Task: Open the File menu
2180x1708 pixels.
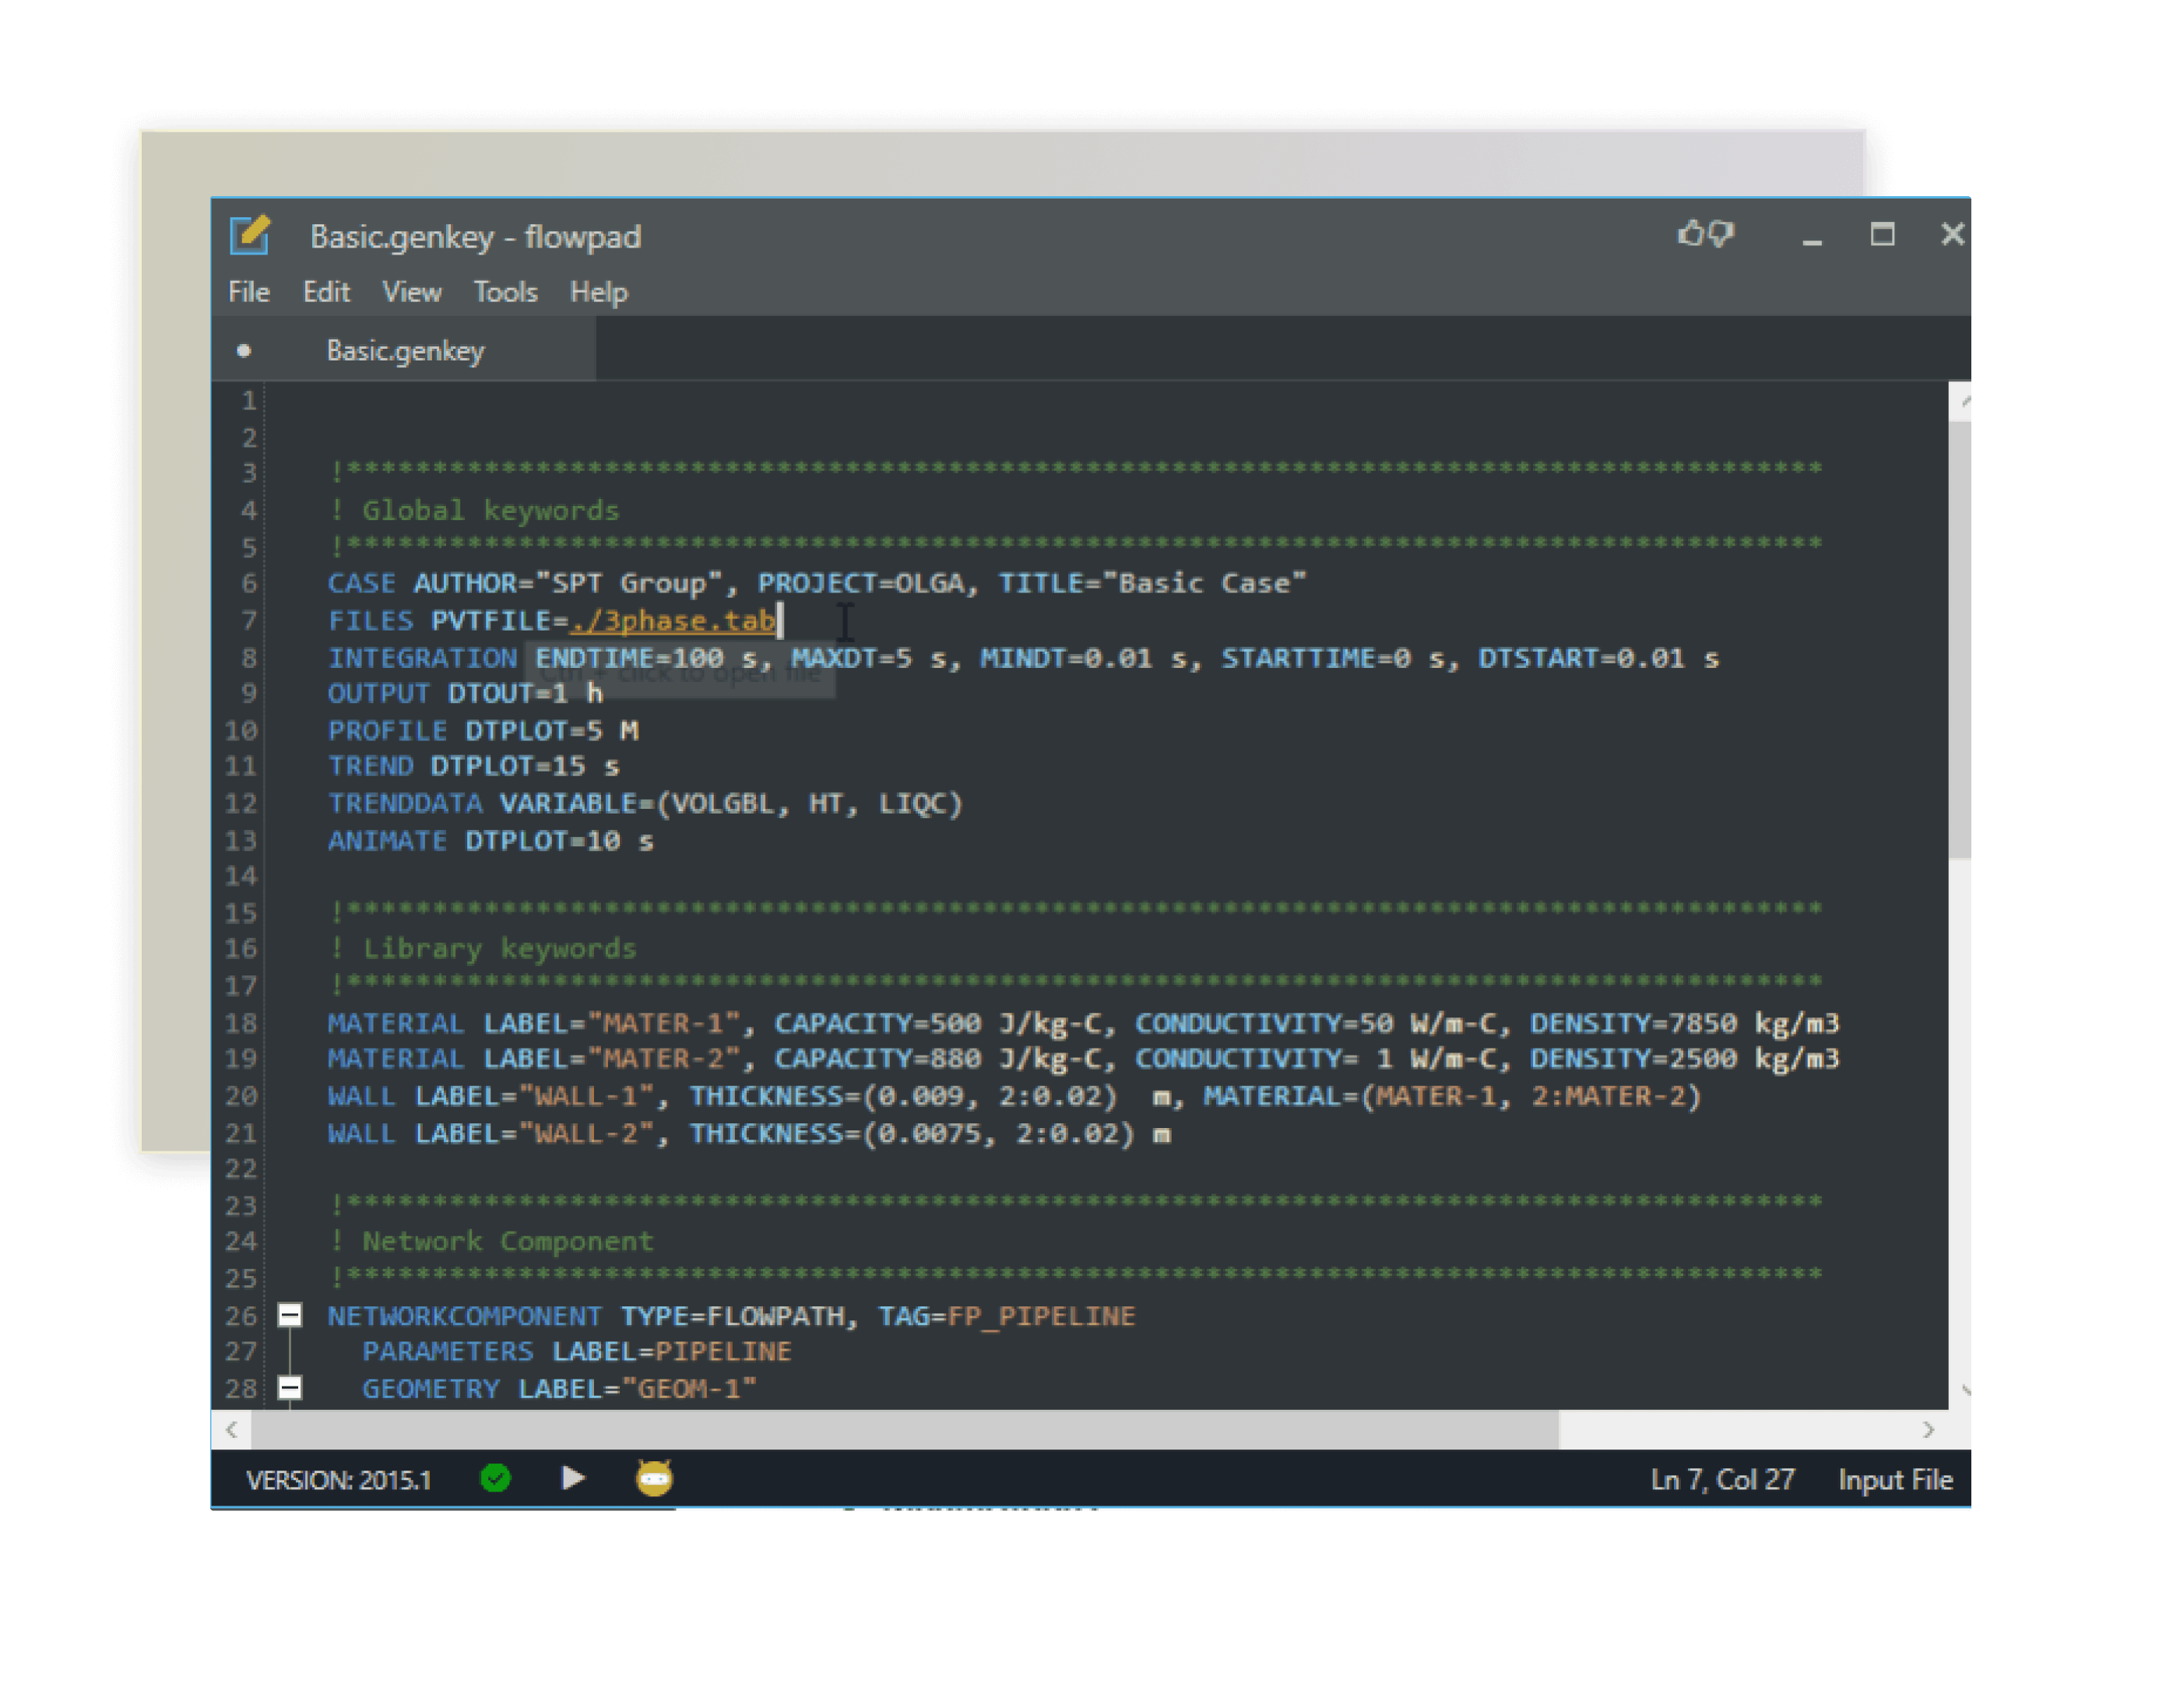Action: pyautogui.click(x=249, y=292)
